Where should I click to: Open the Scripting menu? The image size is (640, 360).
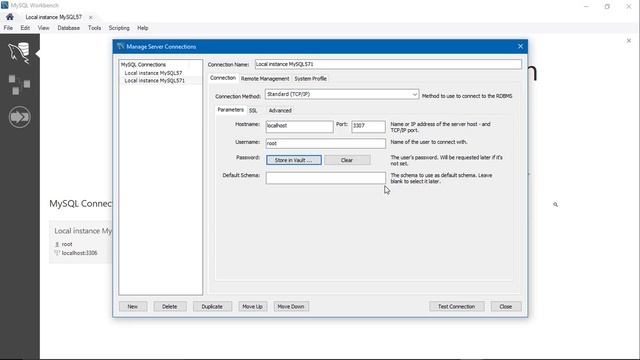coord(119,28)
